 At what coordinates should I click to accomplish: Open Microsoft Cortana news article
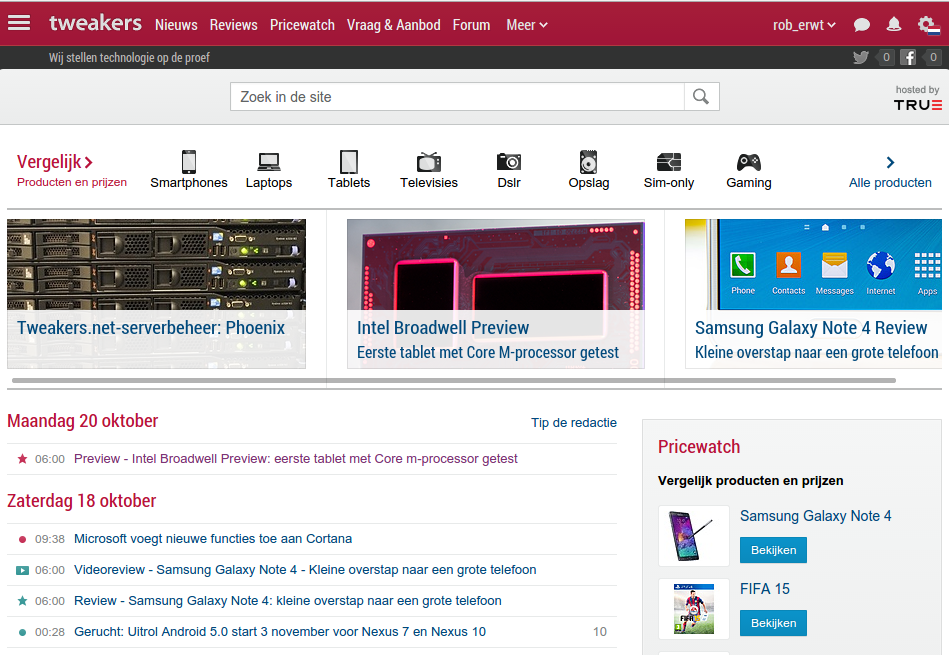pos(212,539)
